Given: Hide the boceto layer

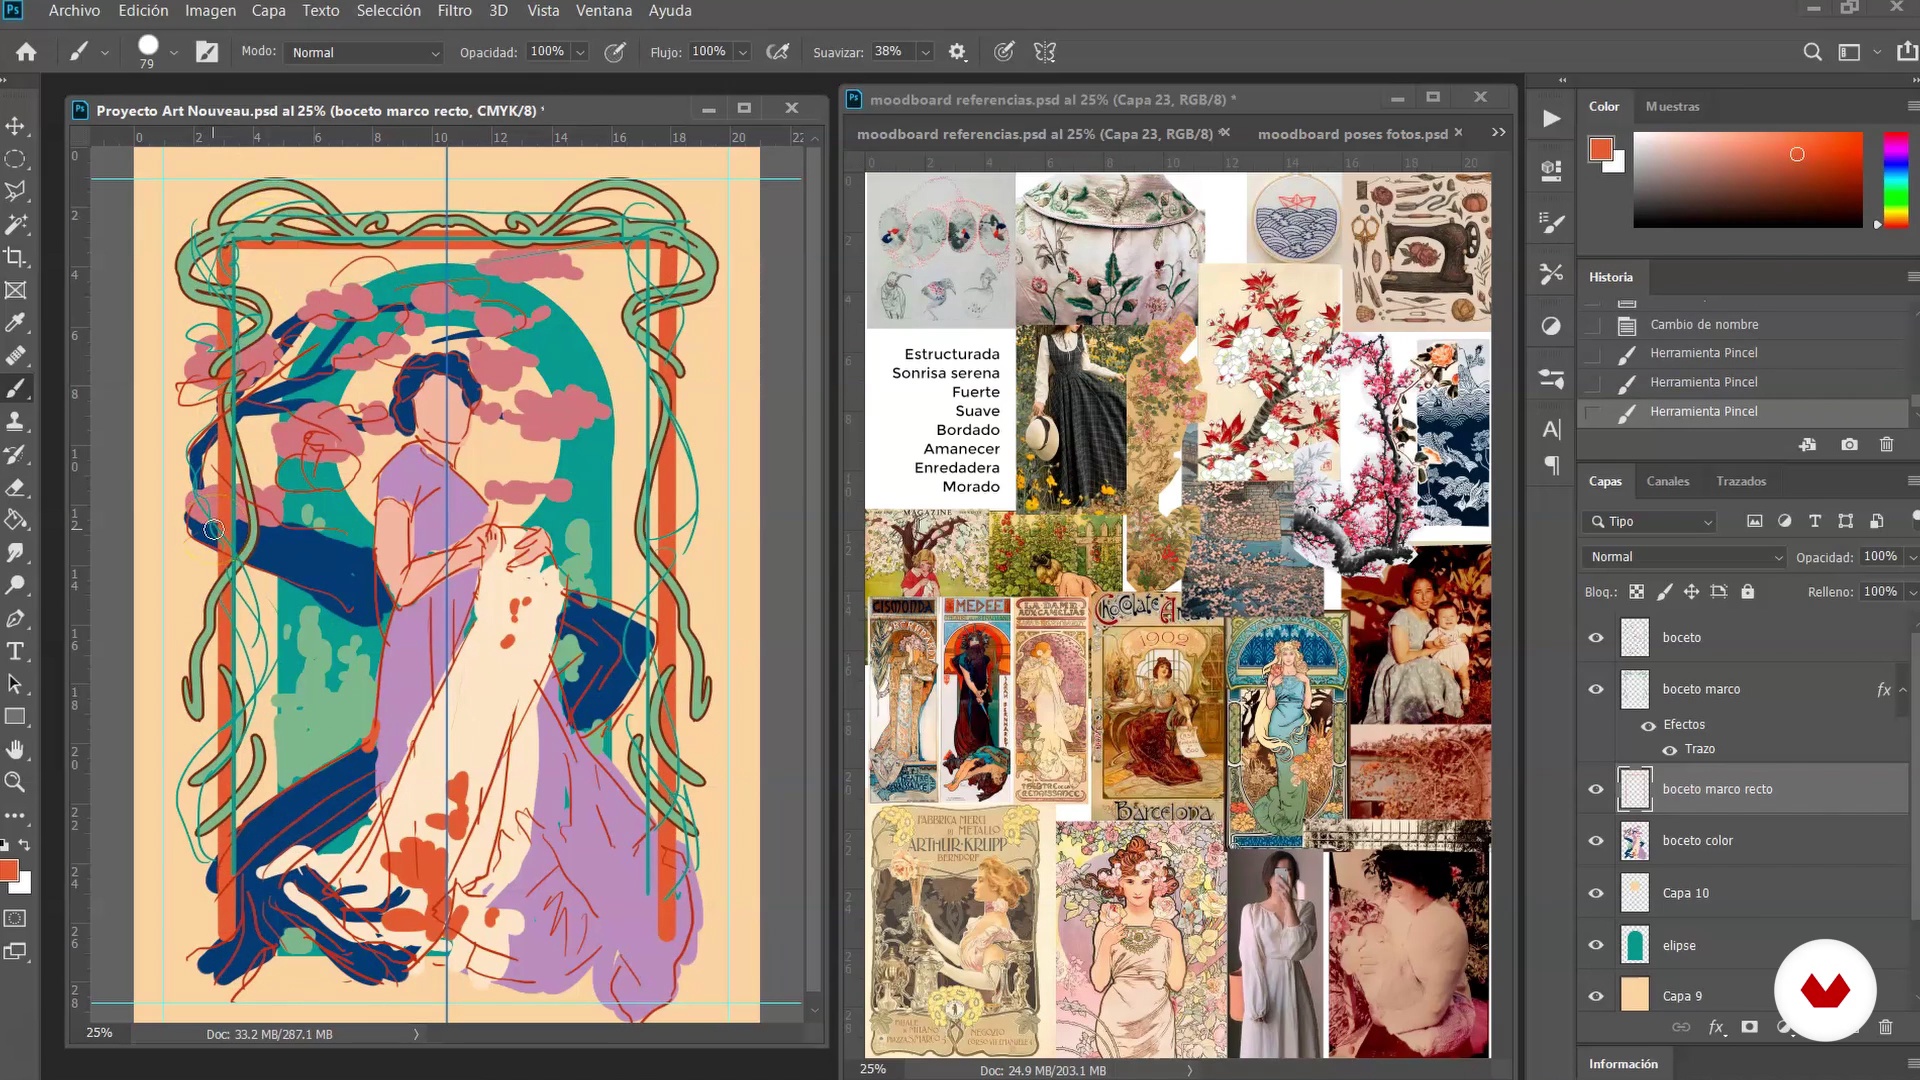Looking at the screenshot, I should point(1596,638).
